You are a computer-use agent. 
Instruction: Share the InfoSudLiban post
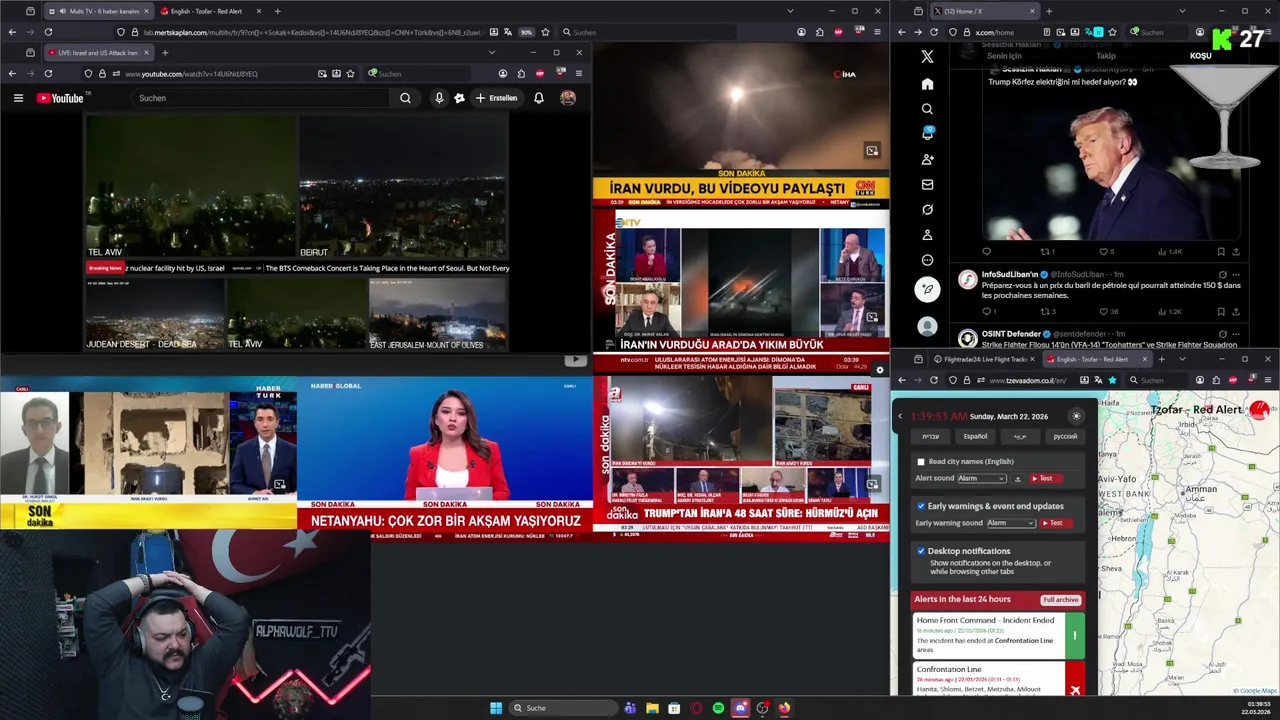tap(1236, 311)
